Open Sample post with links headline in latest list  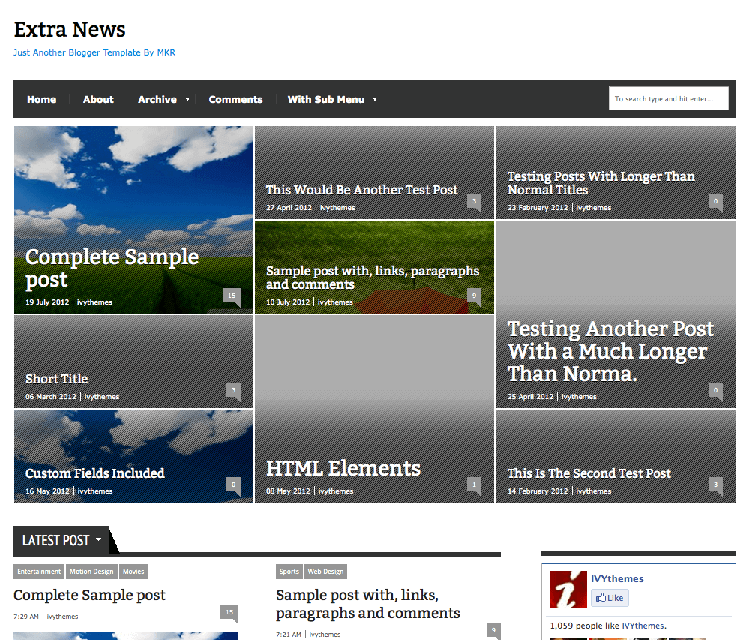(x=368, y=604)
